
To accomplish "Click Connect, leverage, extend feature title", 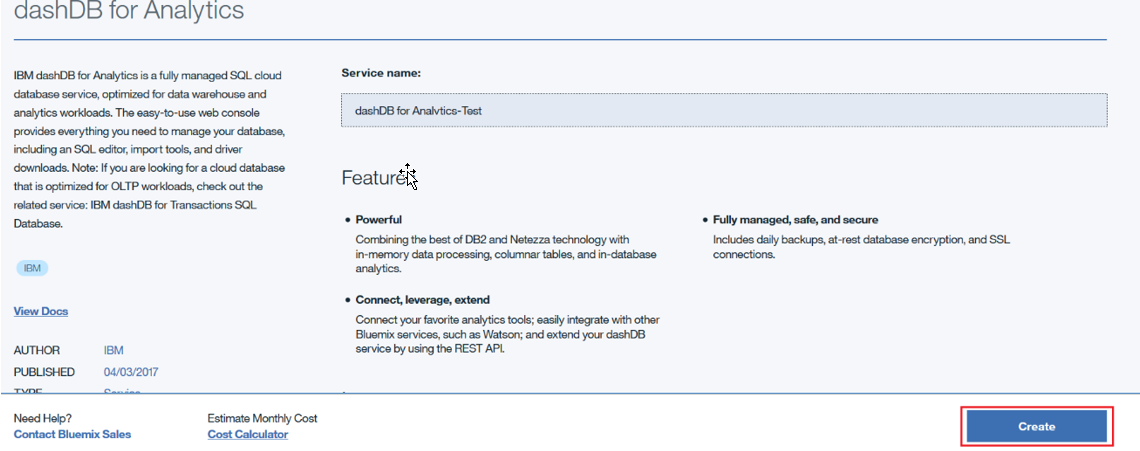I will coord(422,300).
